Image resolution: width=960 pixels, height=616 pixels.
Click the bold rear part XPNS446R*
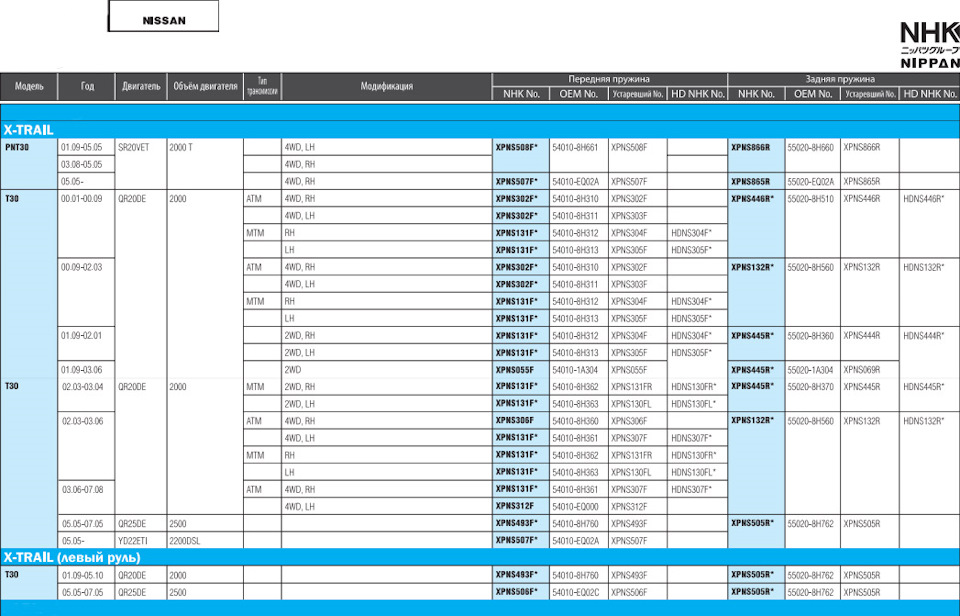[752, 199]
